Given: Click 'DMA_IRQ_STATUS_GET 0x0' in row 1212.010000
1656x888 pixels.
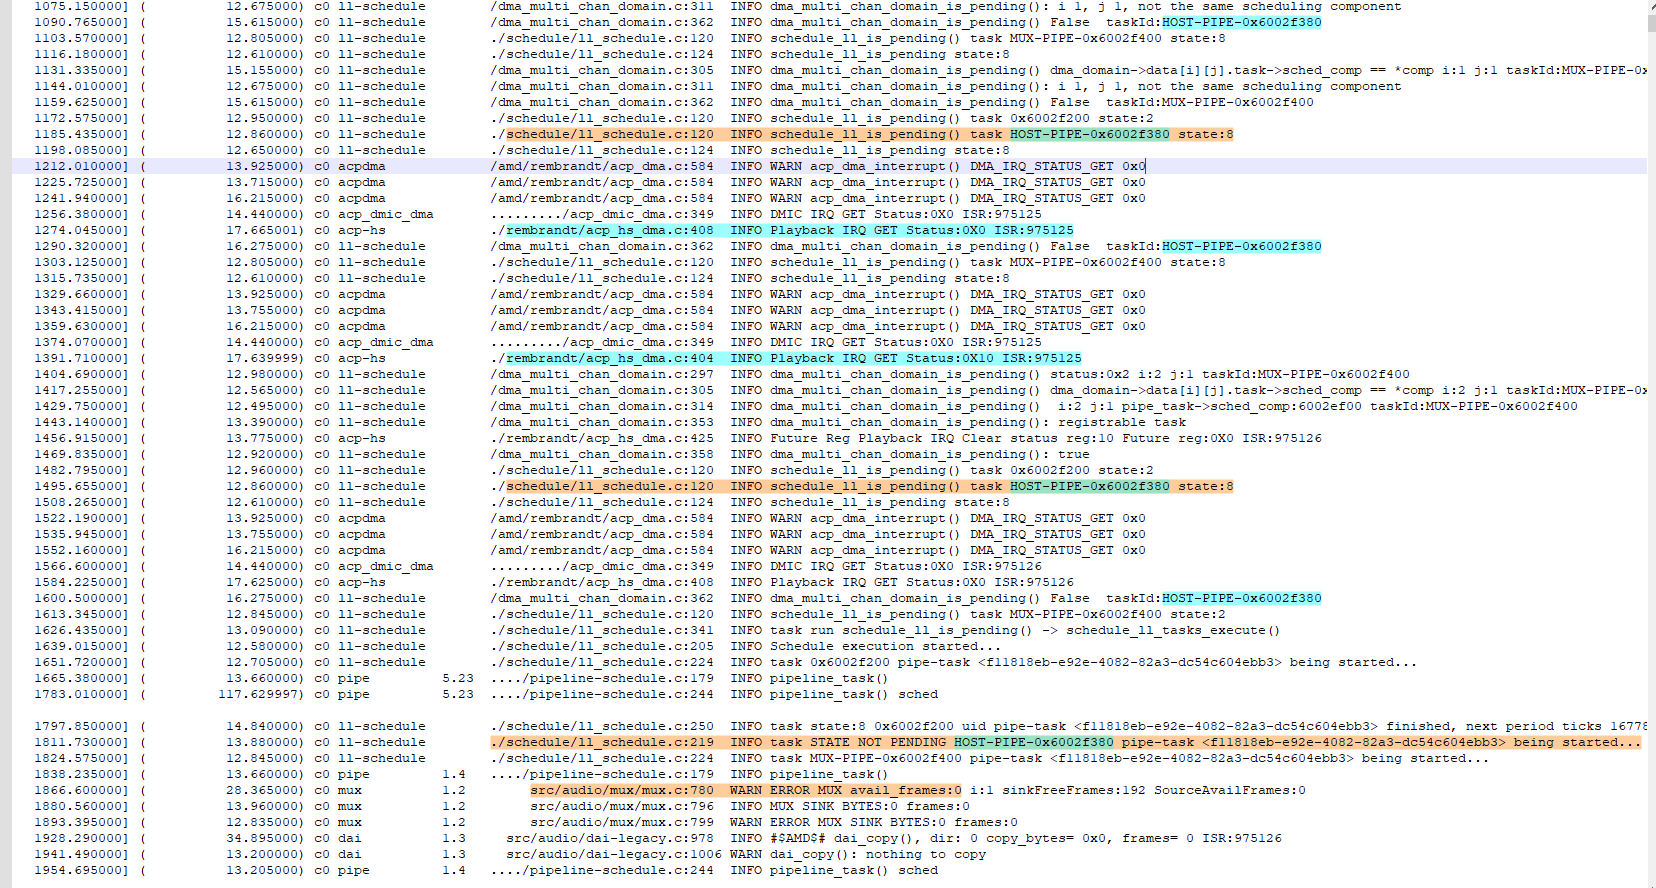Looking at the screenshot, I should pyautogui.click(x=1057, y=166).
